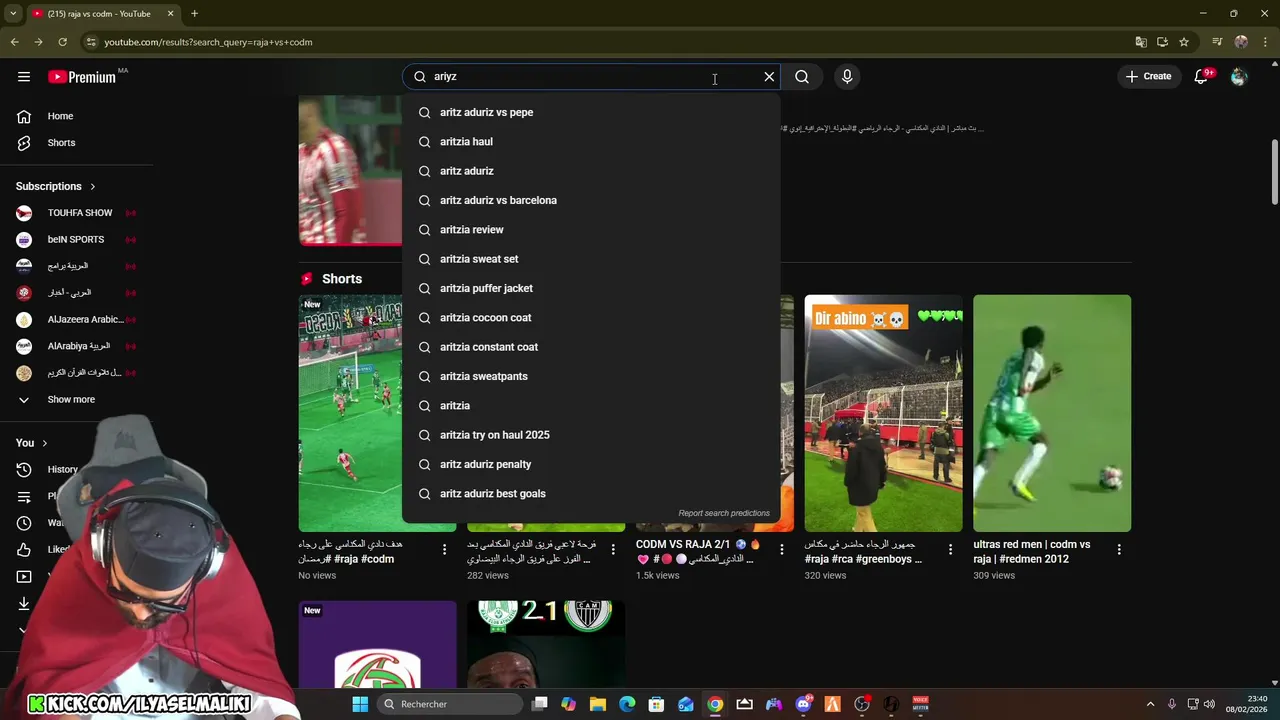
Task: Open the taskbar 'Rechercher' search box
Action: pos(450,704)
